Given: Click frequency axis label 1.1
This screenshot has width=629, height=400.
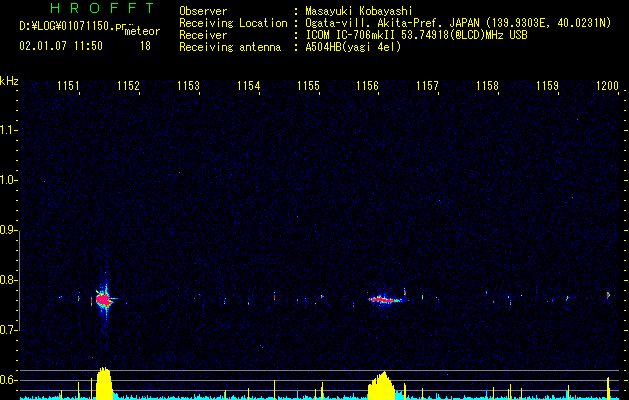Looking at the screenshot, I should click(x=8, y=130).
